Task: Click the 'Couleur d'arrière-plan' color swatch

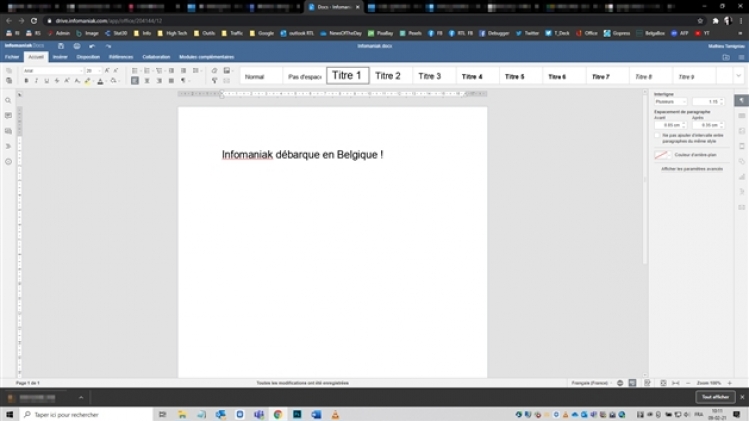Action: (x=661, y=155)
